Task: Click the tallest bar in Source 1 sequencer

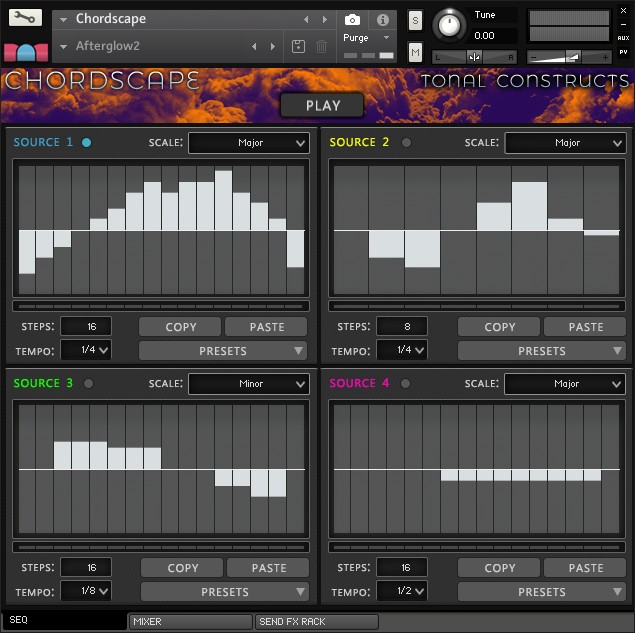Action: (224, 200)
